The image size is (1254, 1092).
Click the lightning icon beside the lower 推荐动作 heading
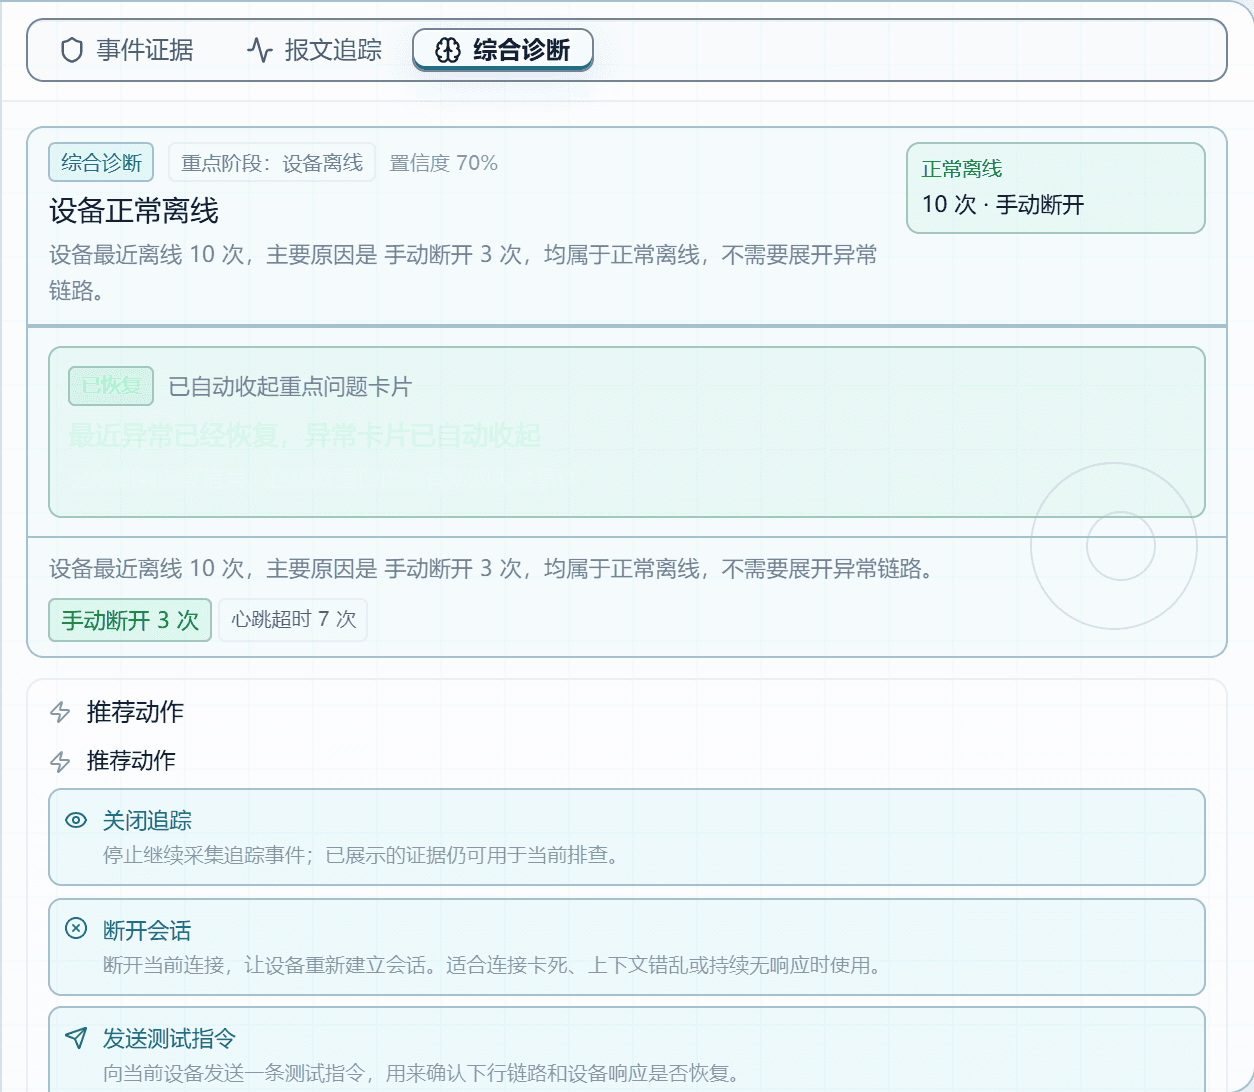click(x=60, y=761)
